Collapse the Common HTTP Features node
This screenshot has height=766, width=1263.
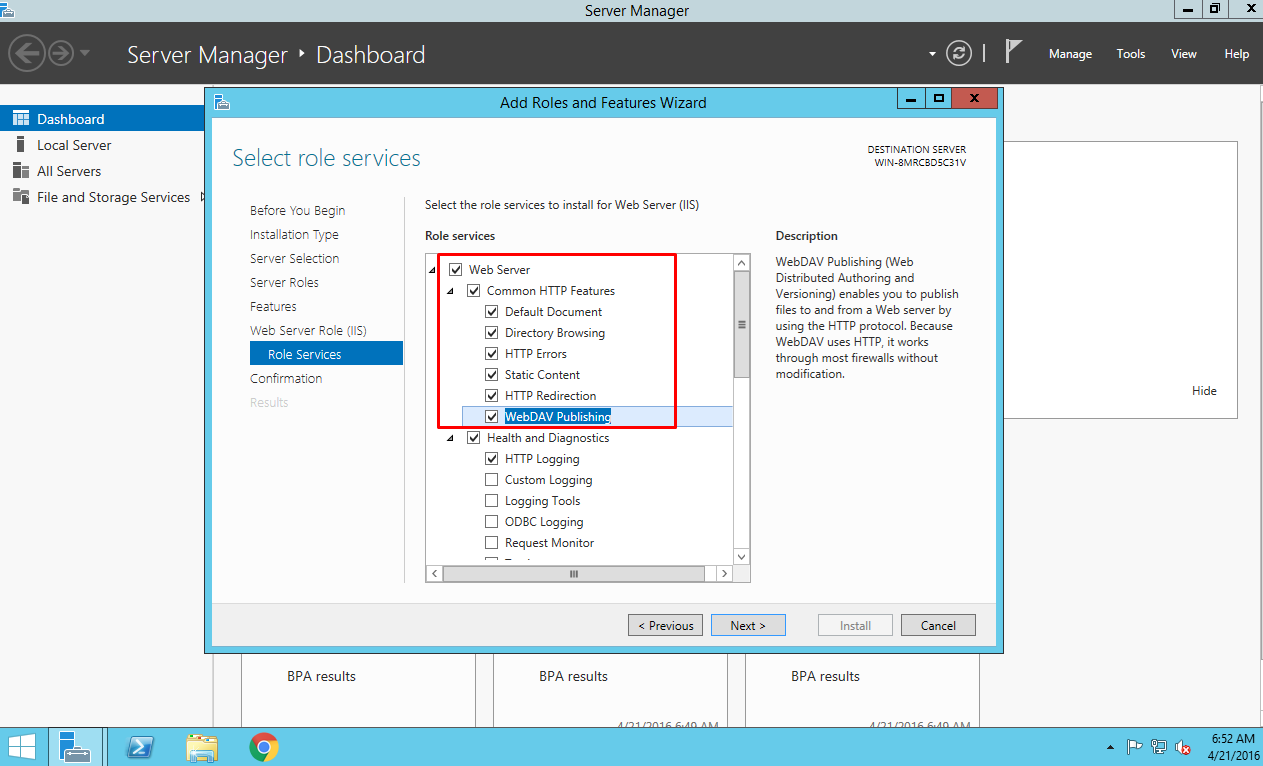pos(450,291)
